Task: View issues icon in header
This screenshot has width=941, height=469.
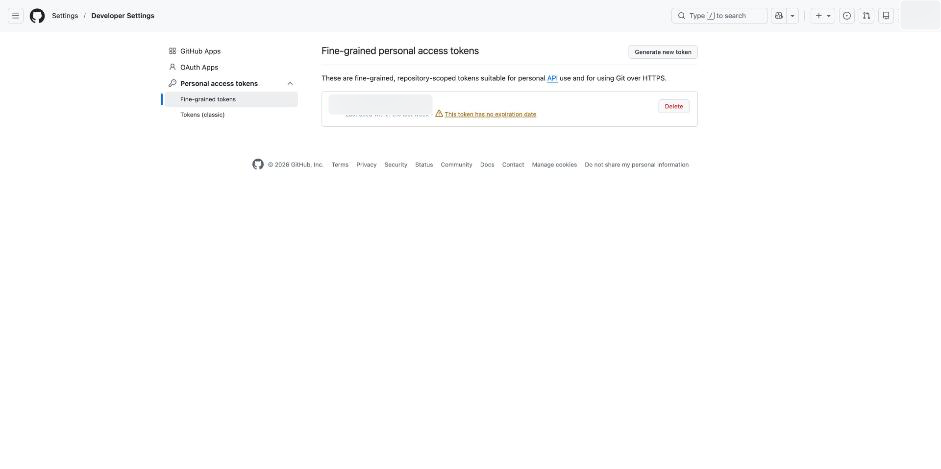Action: coord(847,16)
